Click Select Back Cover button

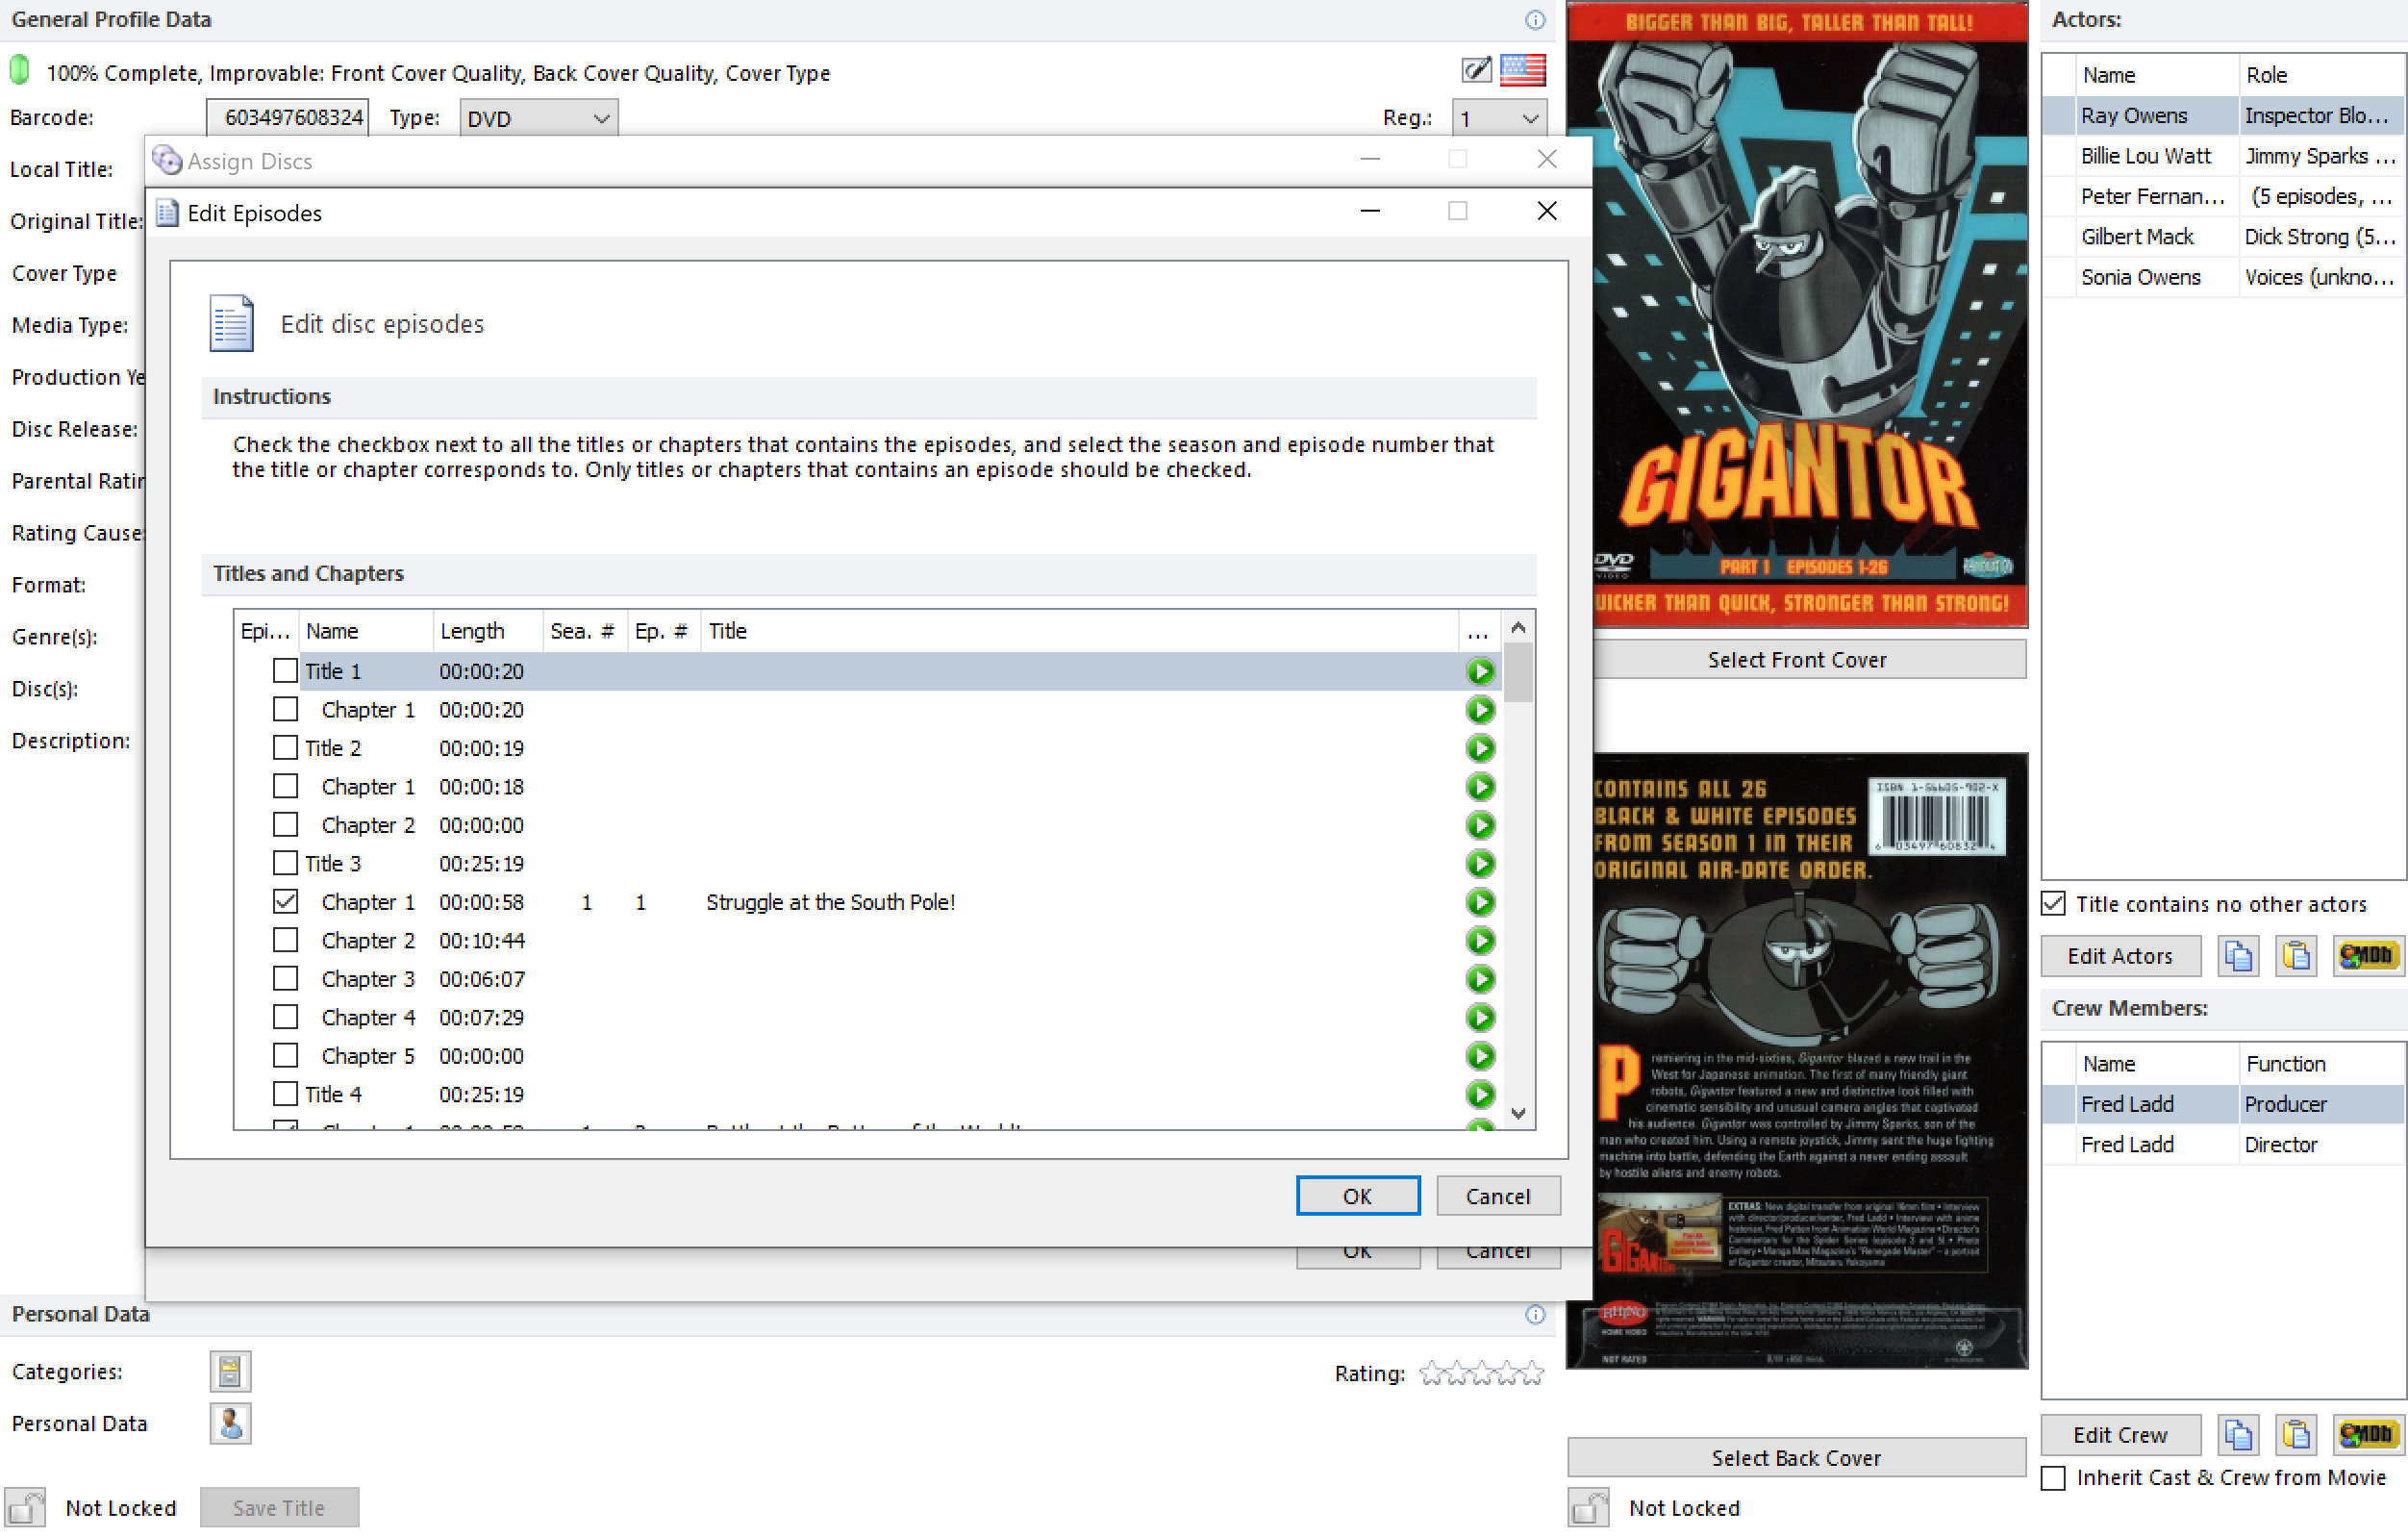(x=1796, y=1458)
